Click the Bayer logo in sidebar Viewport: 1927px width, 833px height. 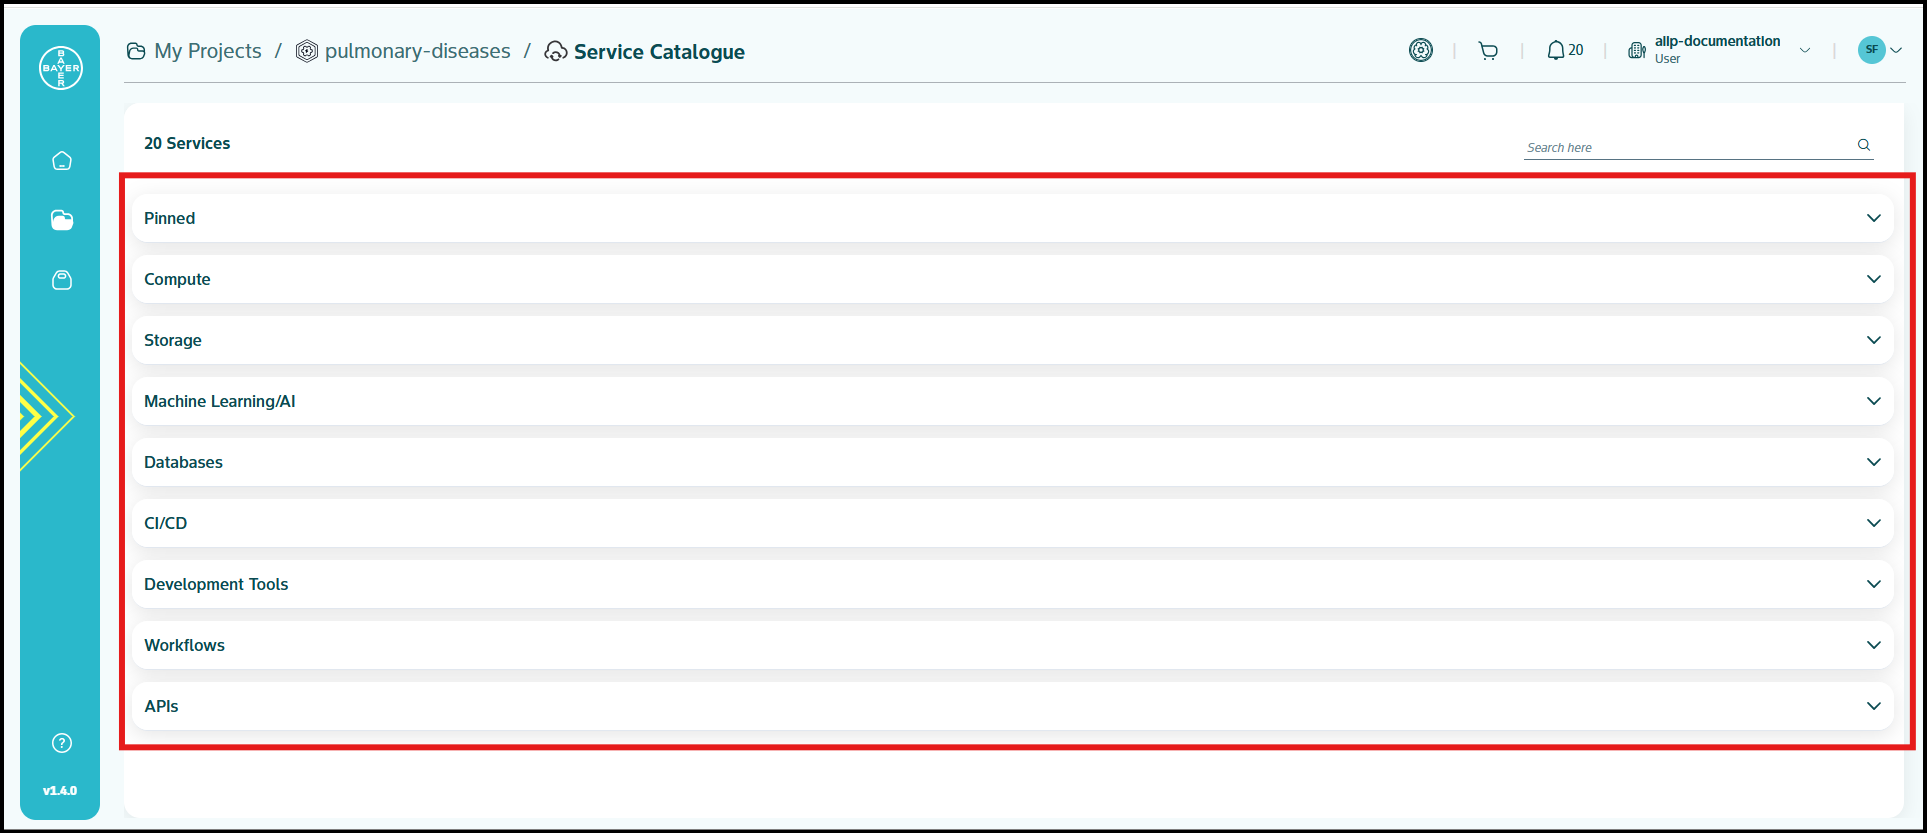[x=61, y=68]
